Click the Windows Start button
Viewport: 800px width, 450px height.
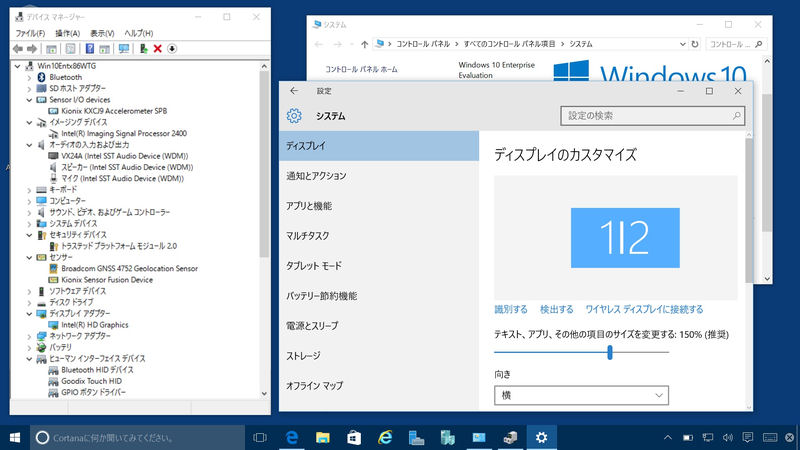tap(15, 437)
